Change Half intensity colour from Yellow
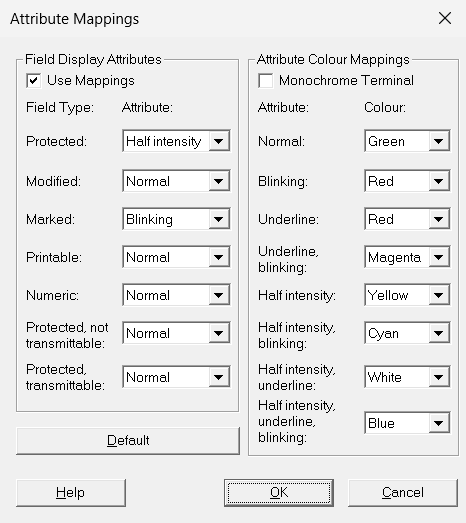Image resolution: width=466 pixels, height=523 pixels. (407, 295)
